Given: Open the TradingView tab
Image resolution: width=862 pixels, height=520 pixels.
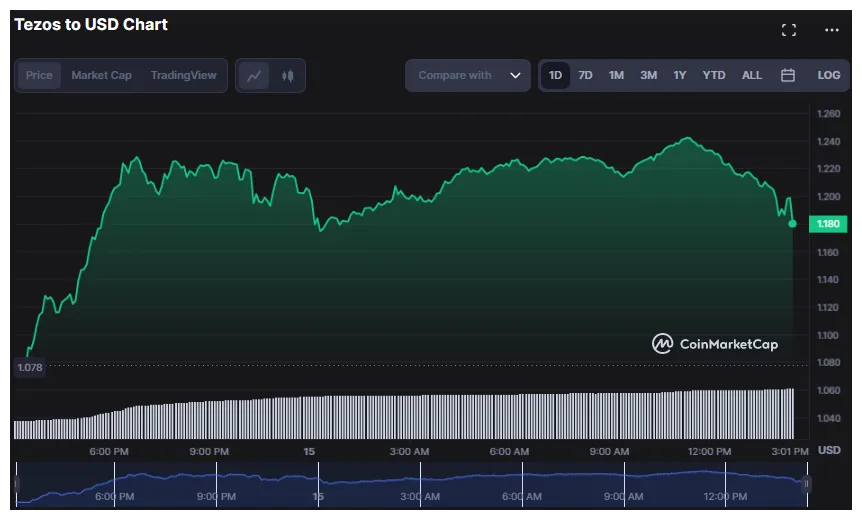Looking at the screenshot, I should coord(184,75).
